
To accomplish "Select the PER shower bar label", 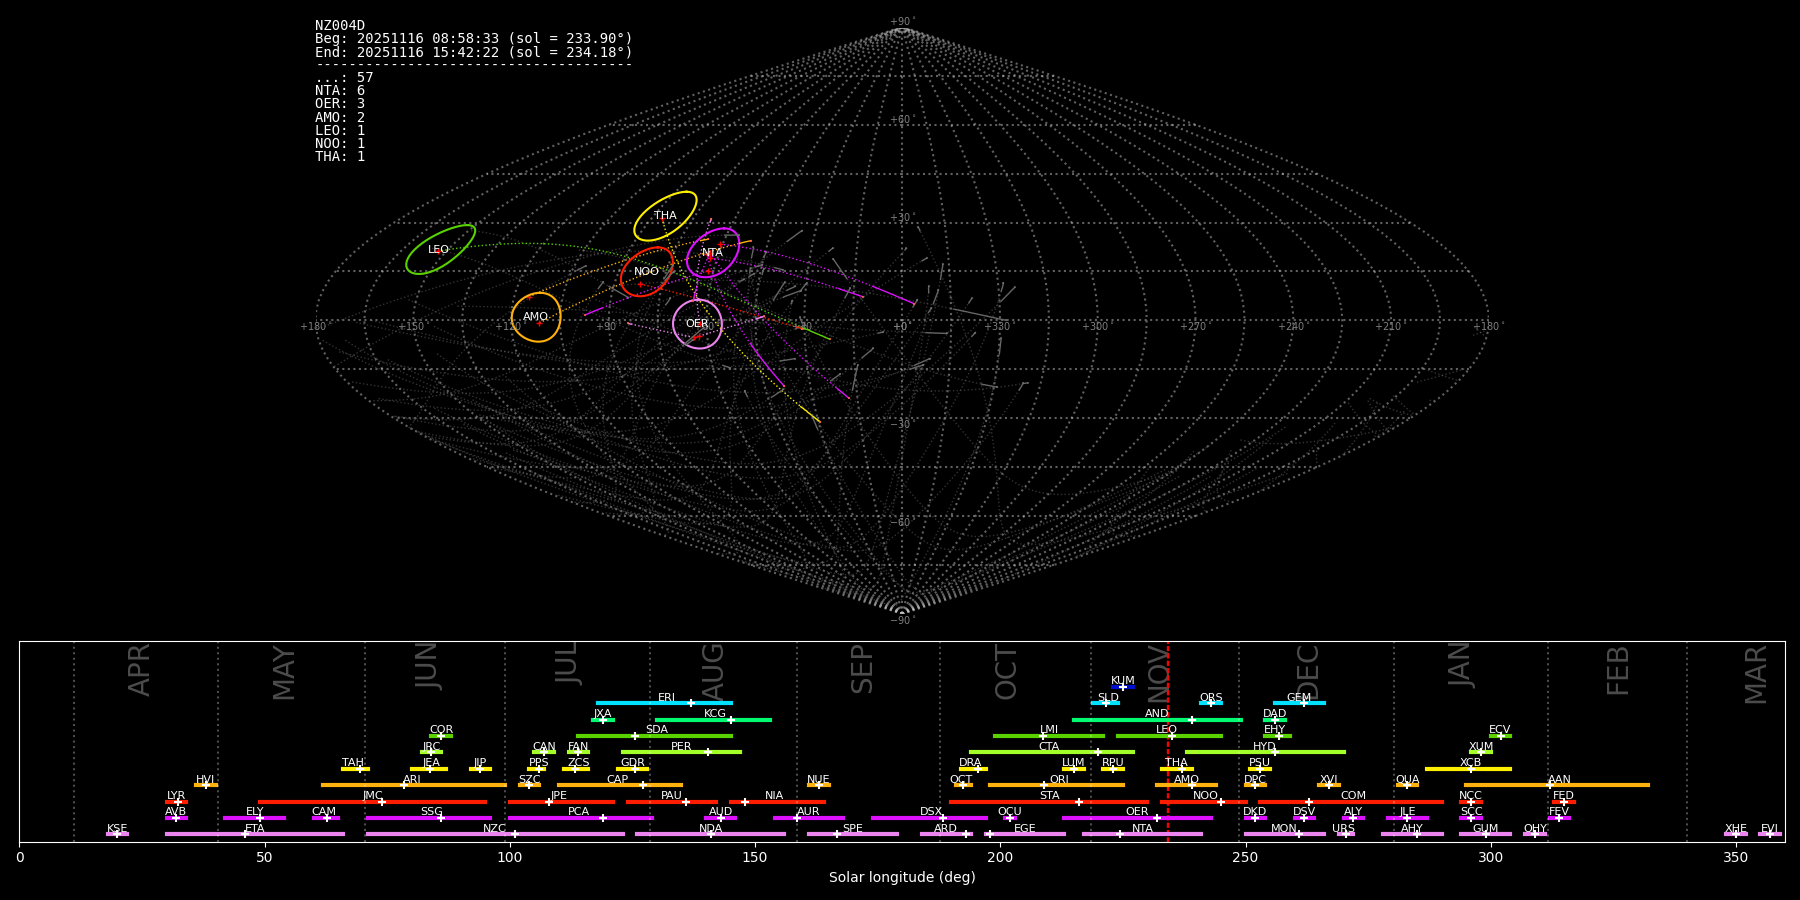I will coord(681,747).
